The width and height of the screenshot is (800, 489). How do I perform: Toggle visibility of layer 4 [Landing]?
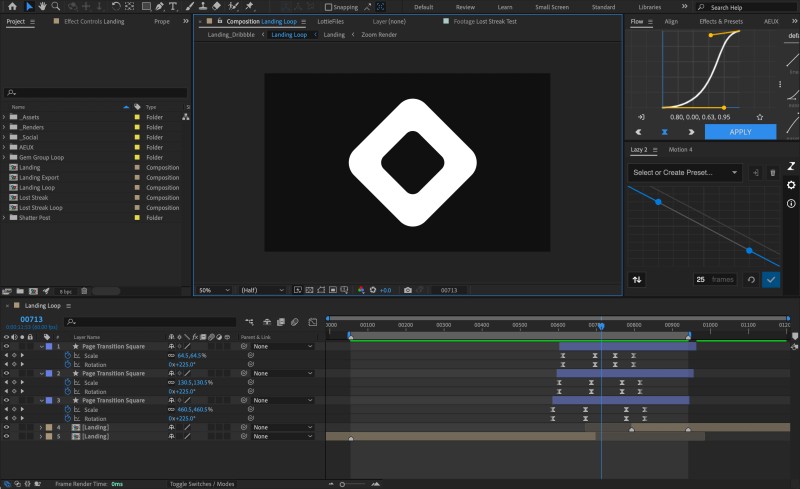(x=6, y=427)
